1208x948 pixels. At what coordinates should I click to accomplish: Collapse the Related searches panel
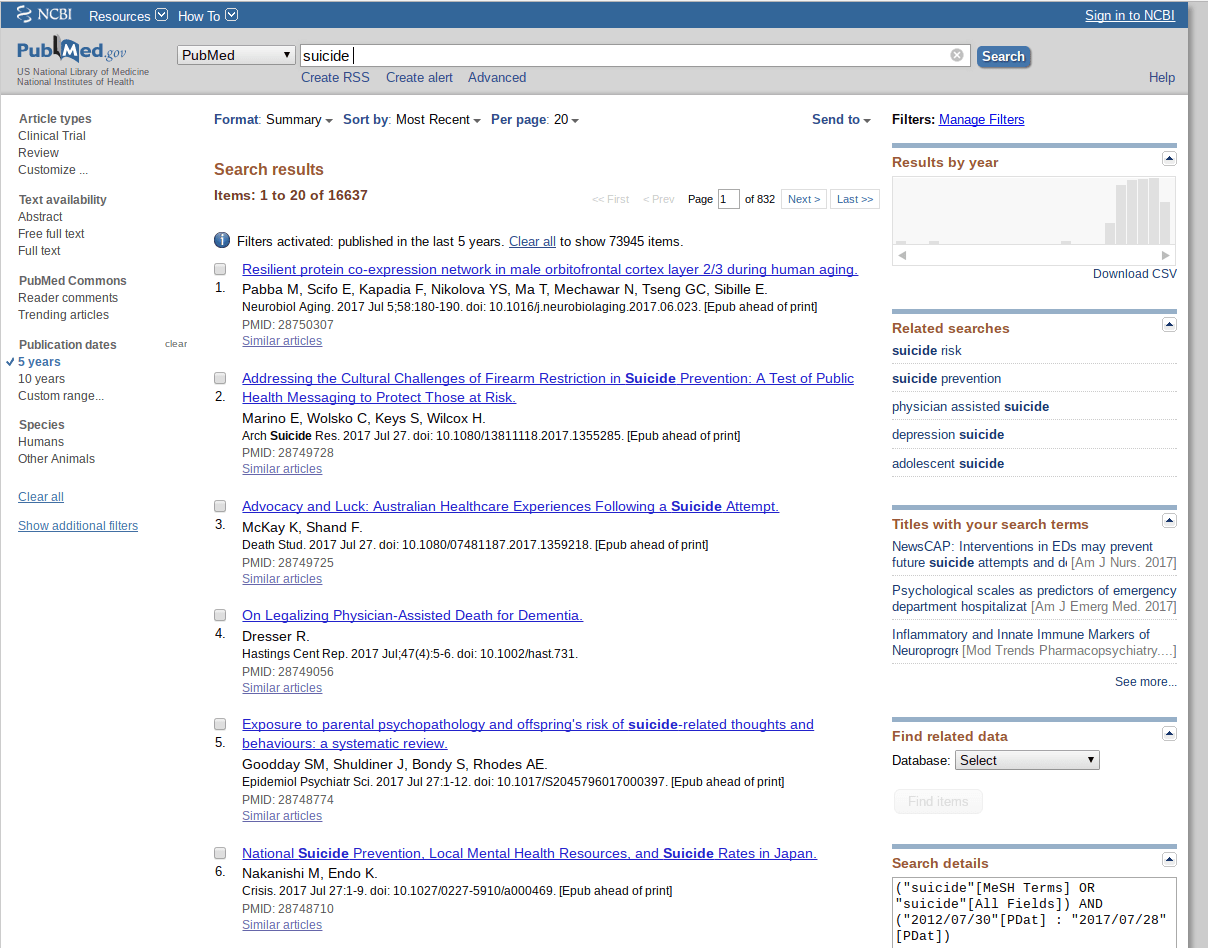1169,324
